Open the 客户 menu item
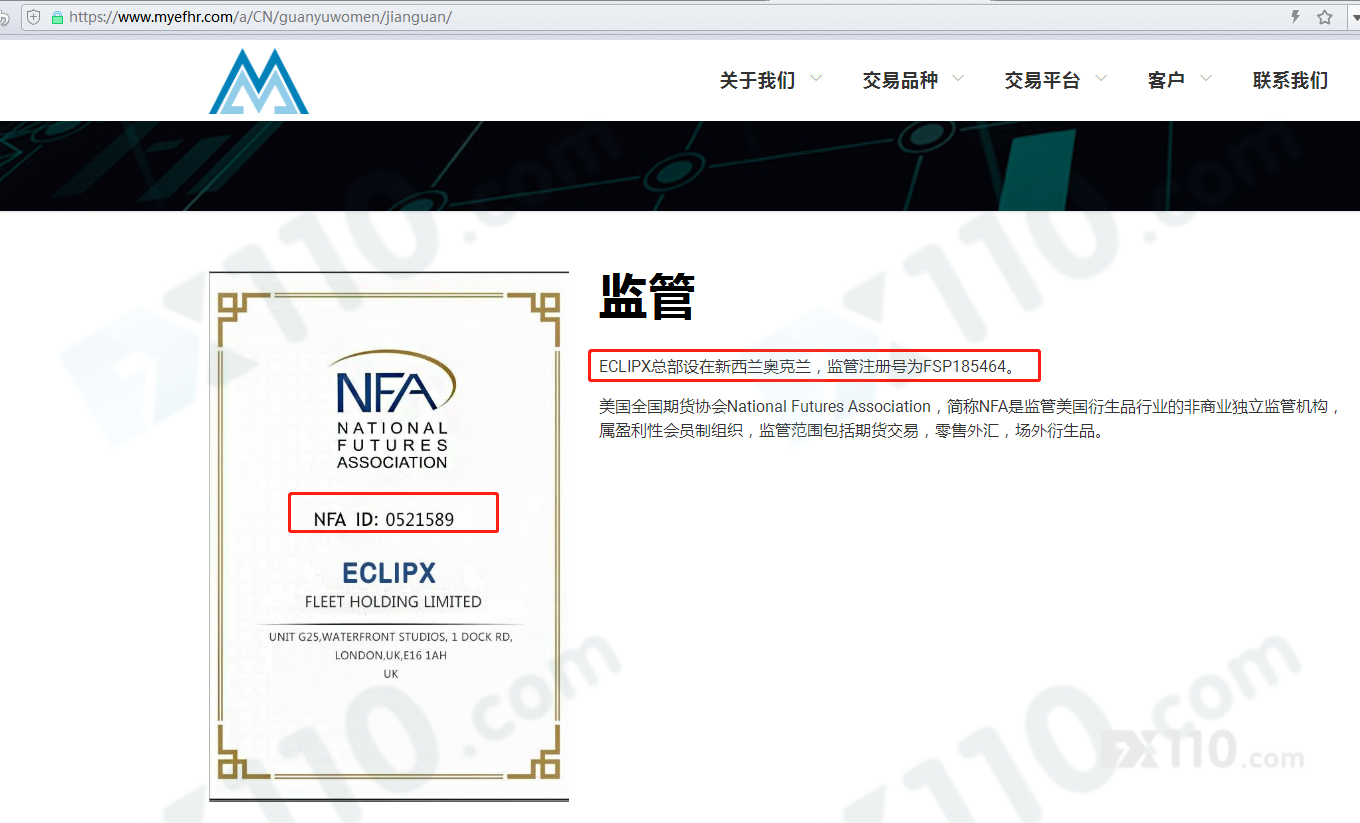 (x=1166, y=80)
